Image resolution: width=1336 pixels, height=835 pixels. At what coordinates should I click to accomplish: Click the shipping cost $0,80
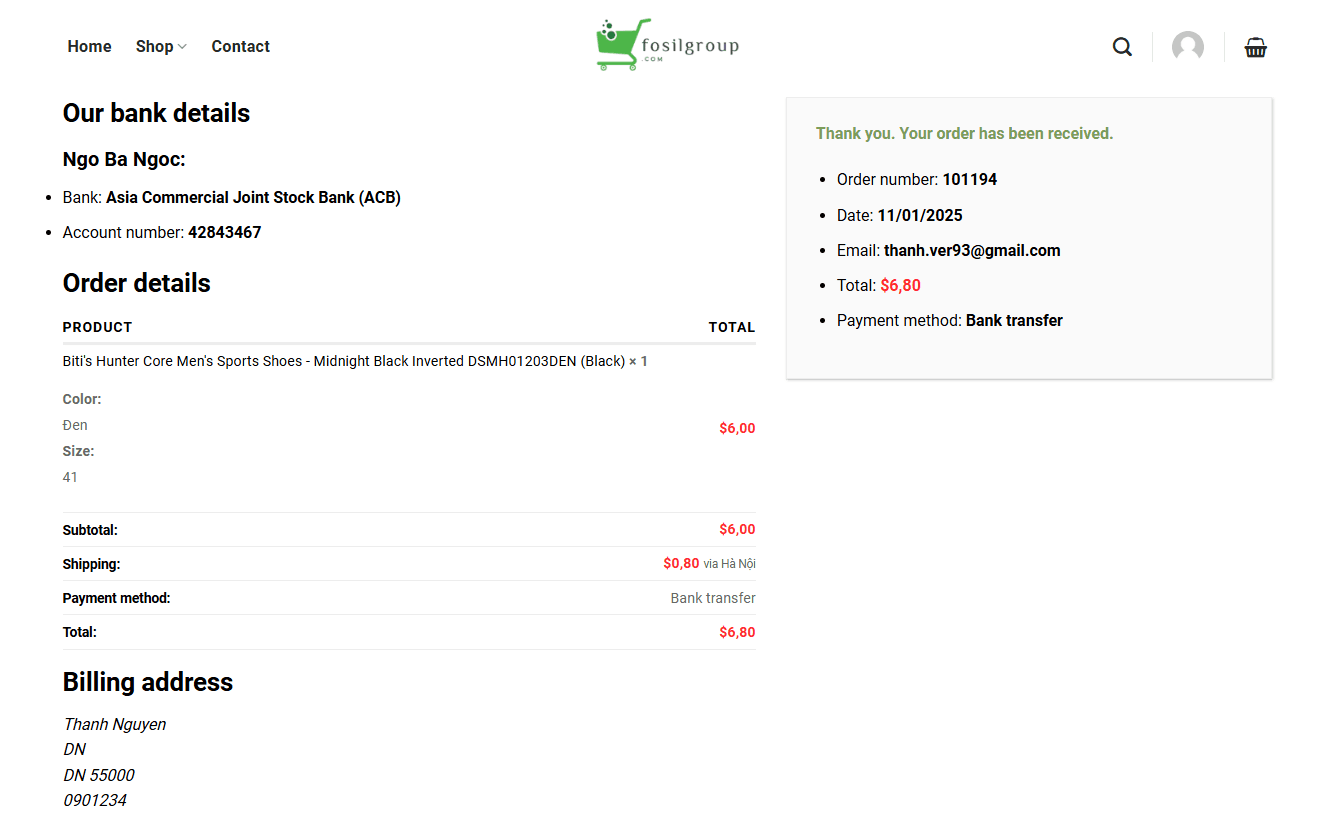click(681, 564)
